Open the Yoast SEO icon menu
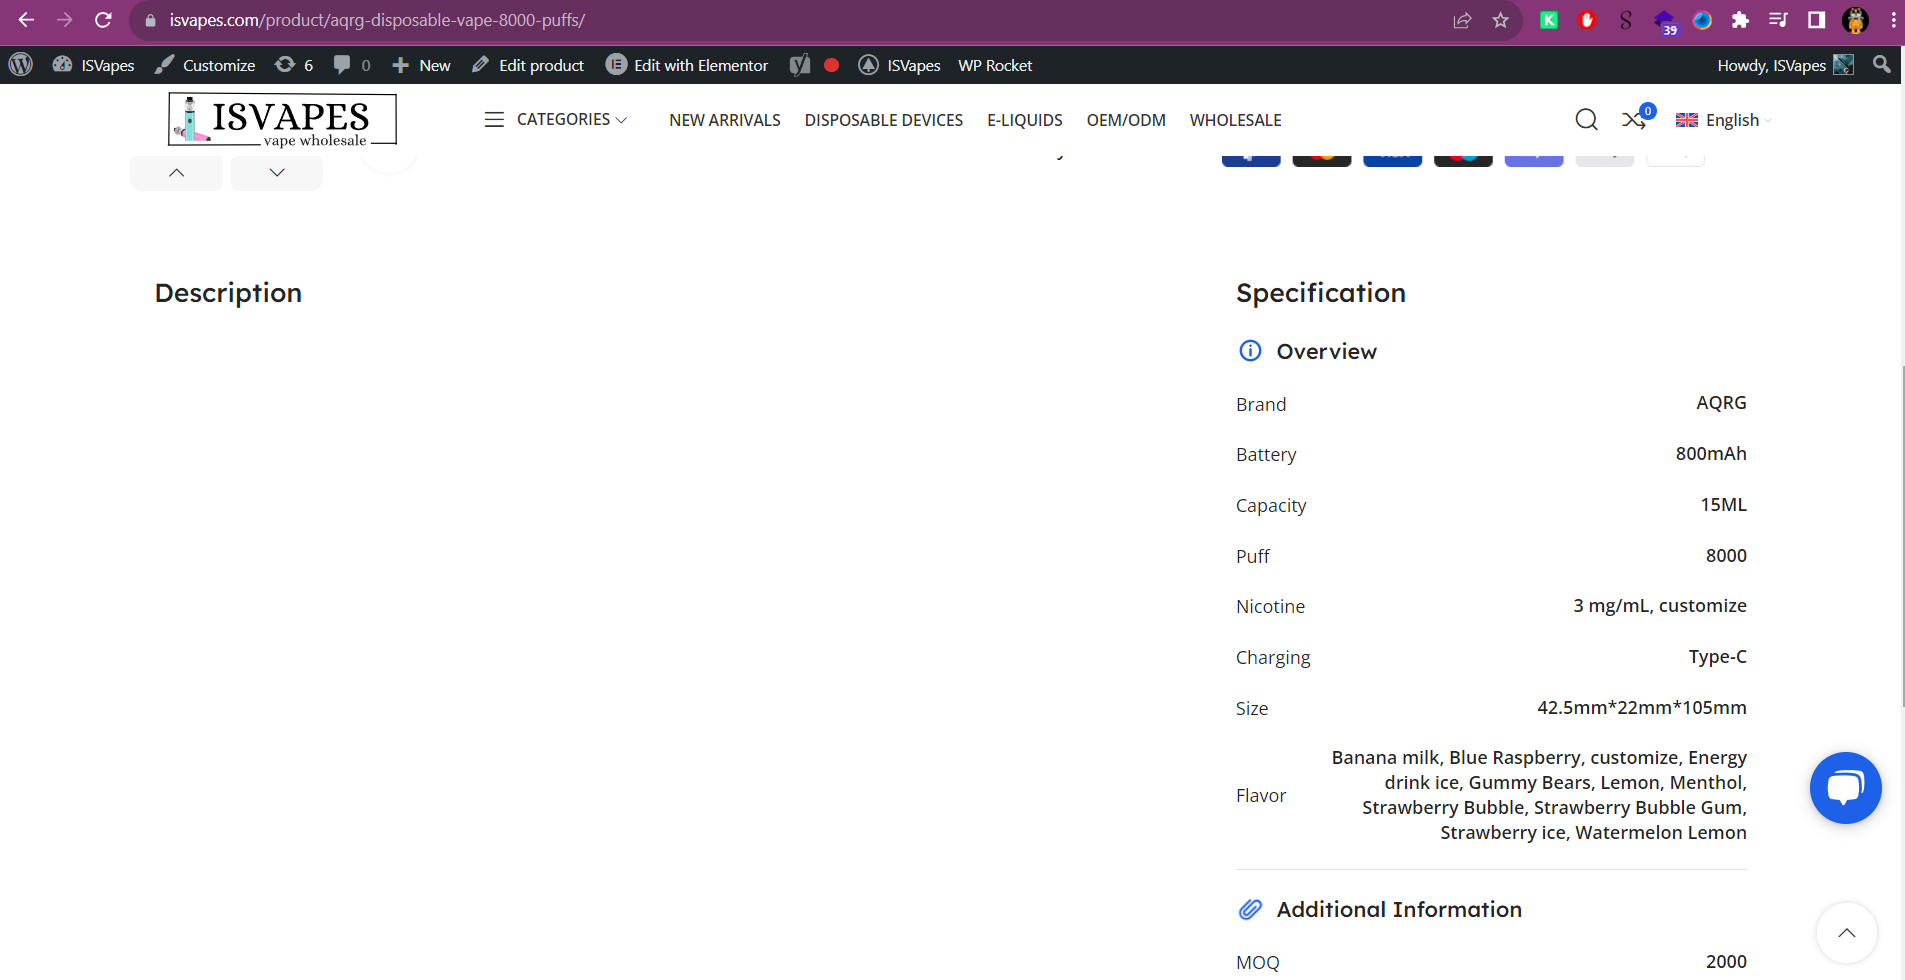Image resolution: width=1905 pixels, height=980 pixels. 800,65
